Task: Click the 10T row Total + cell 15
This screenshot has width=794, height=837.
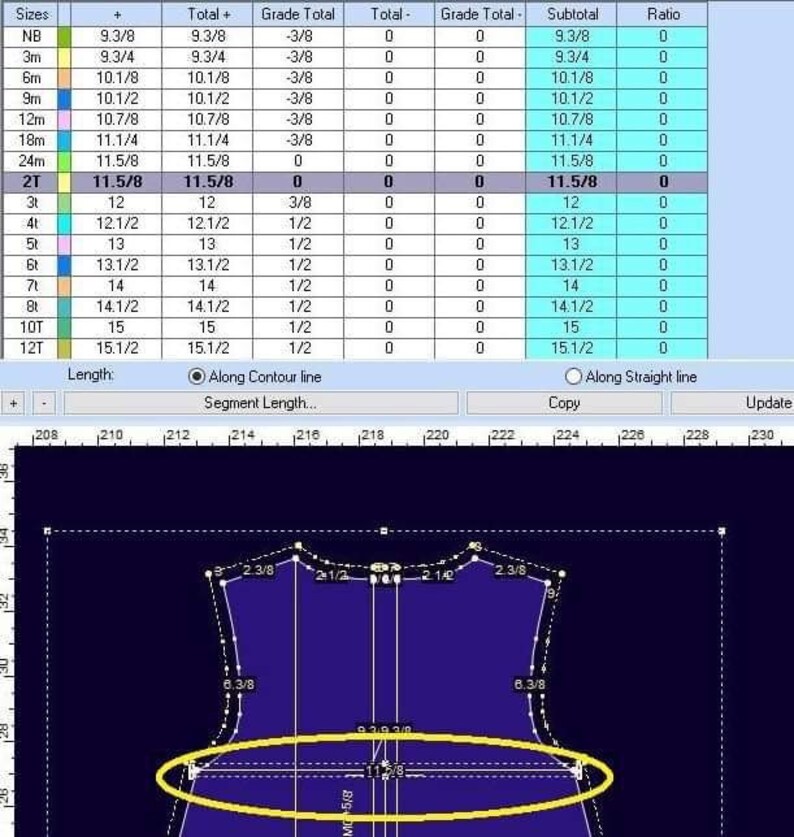Action: tap(208, 328)
